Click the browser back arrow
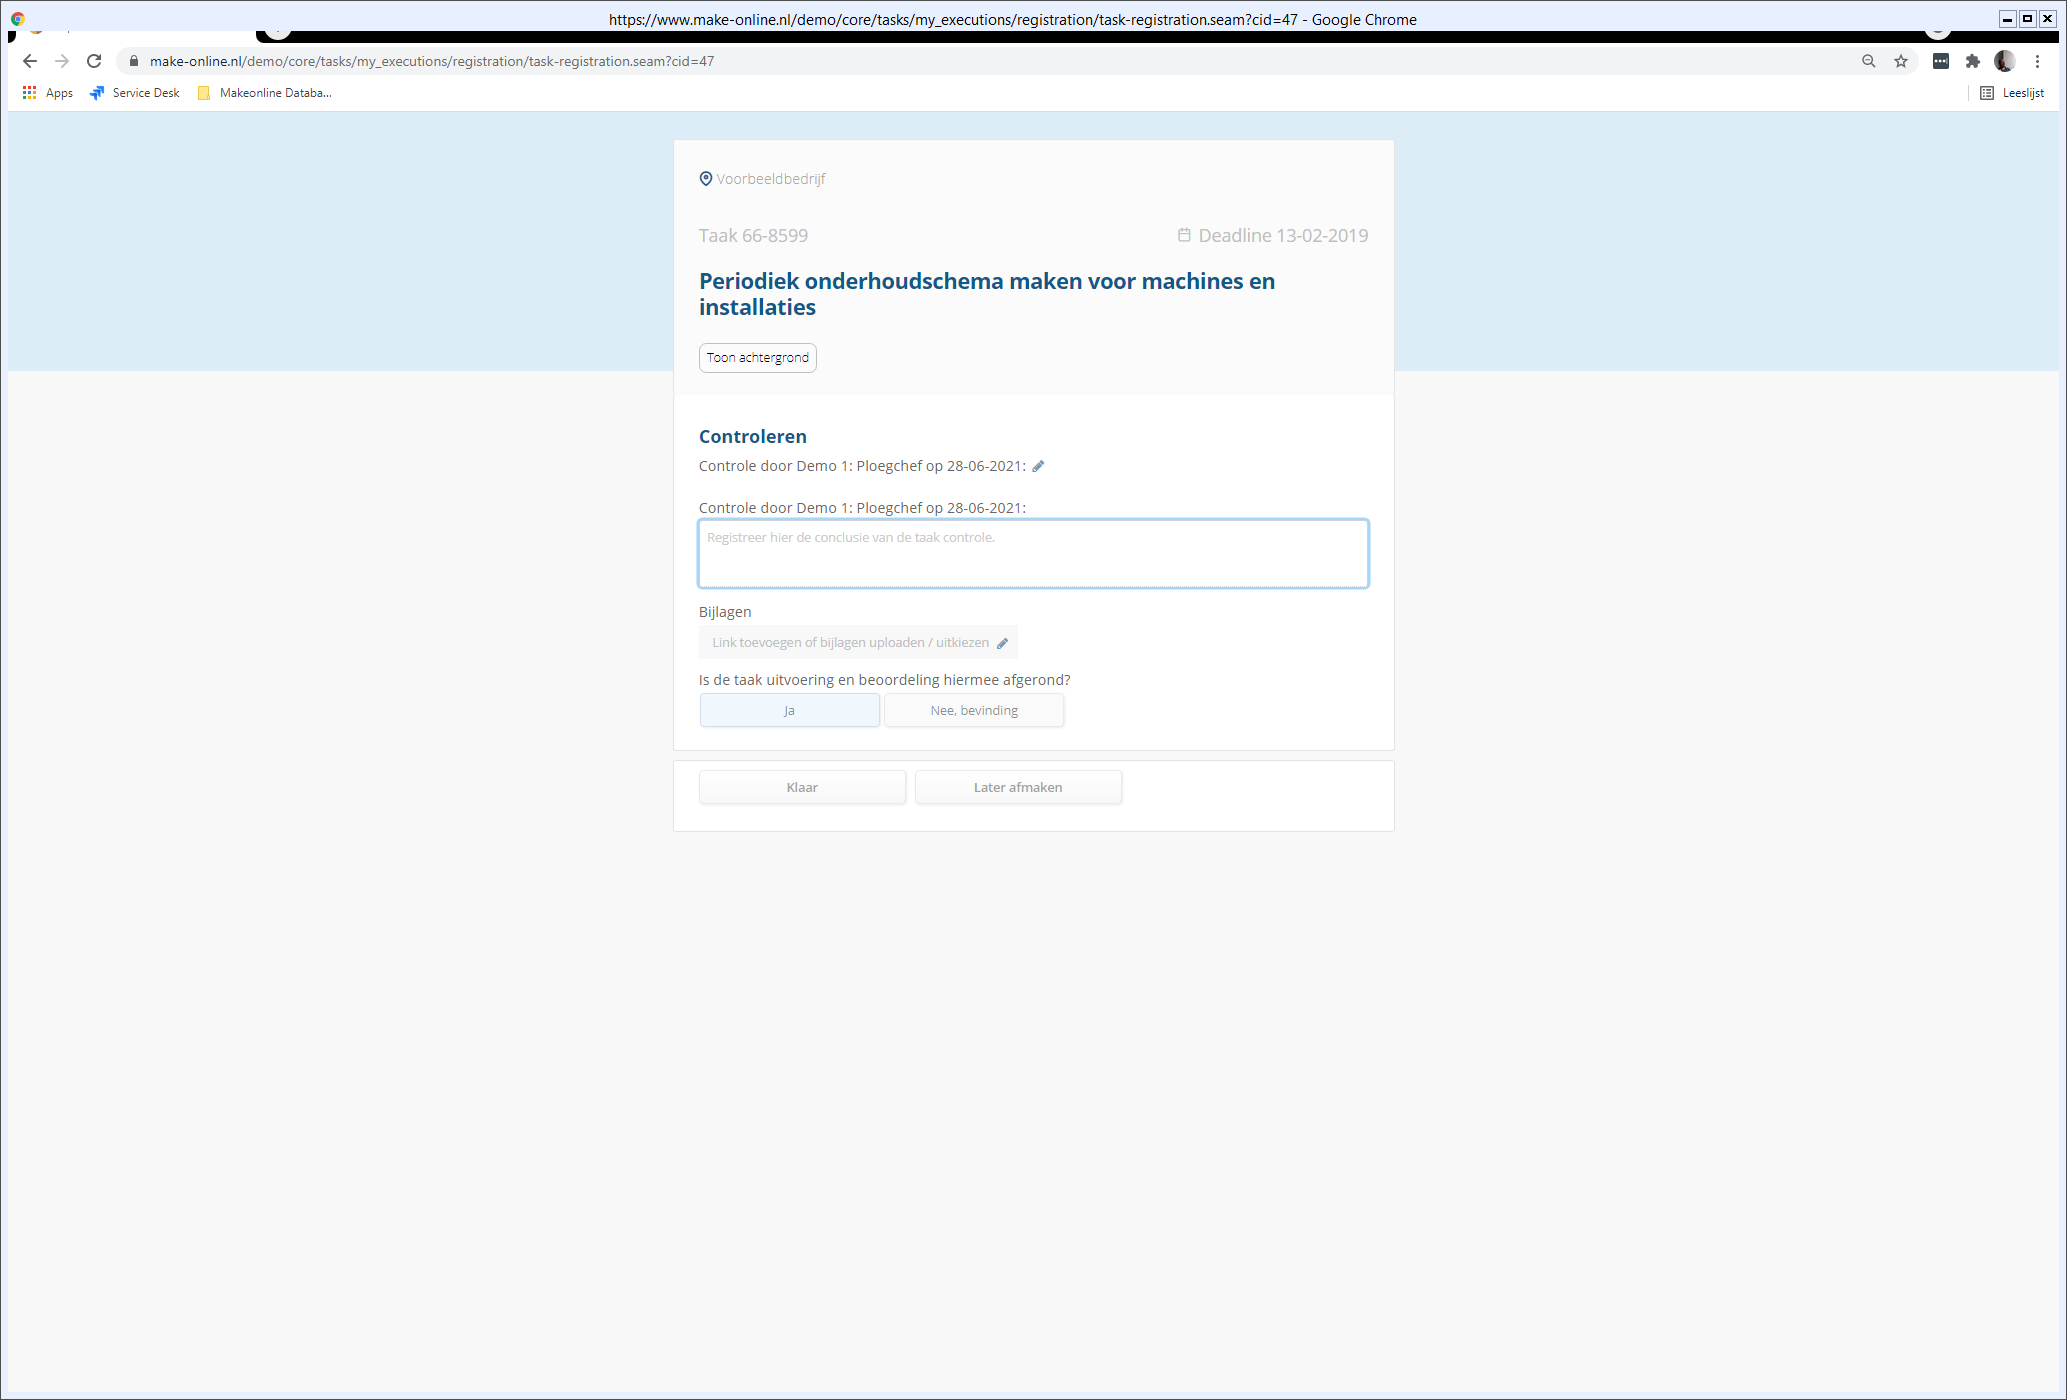 click(x=29, y=61)
